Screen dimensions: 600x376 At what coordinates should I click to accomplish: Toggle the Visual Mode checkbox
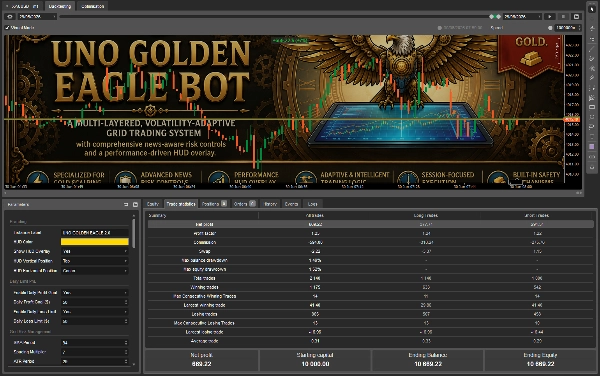click(7, 28)
